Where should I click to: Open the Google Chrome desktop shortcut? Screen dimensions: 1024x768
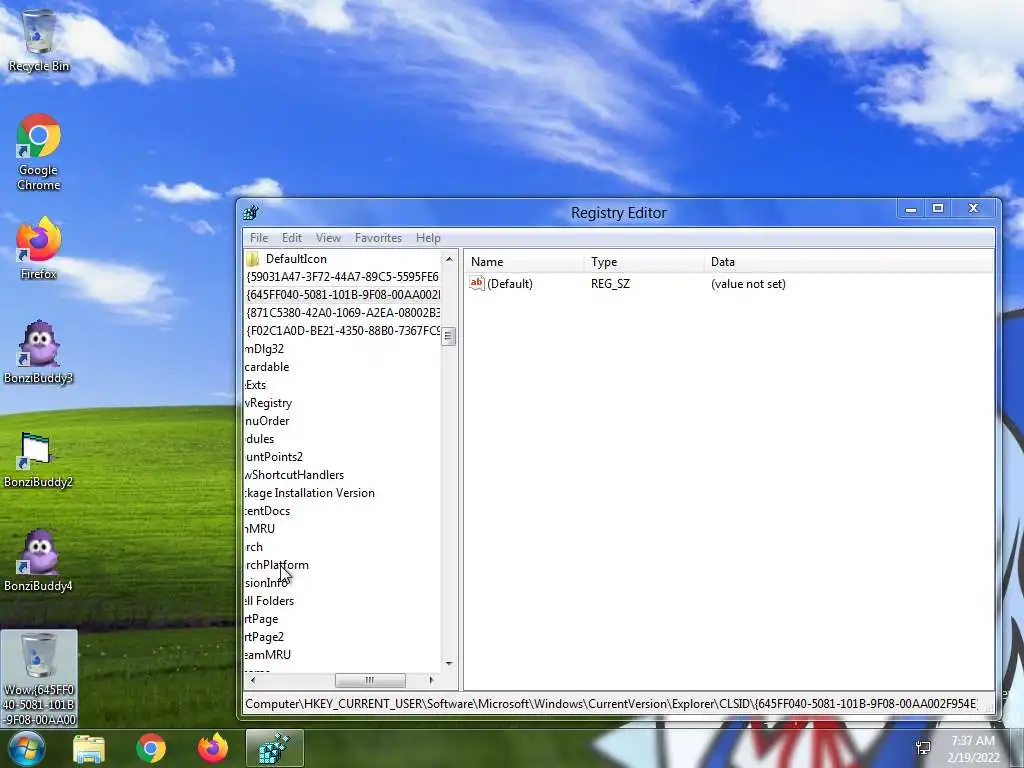(x=39, y=152)
